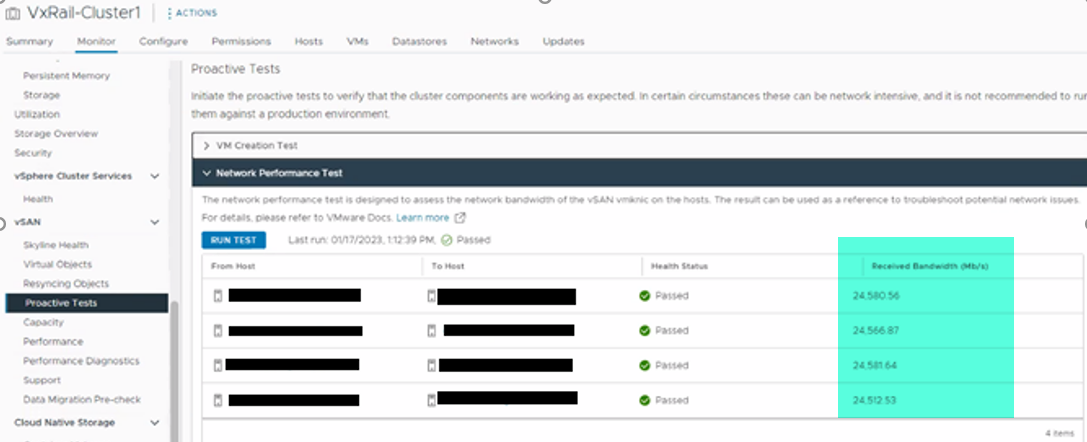The image size is (1087, 442).
Task: Open Virtual Objects
Action: pyautogui.click(x=58, y=265)
